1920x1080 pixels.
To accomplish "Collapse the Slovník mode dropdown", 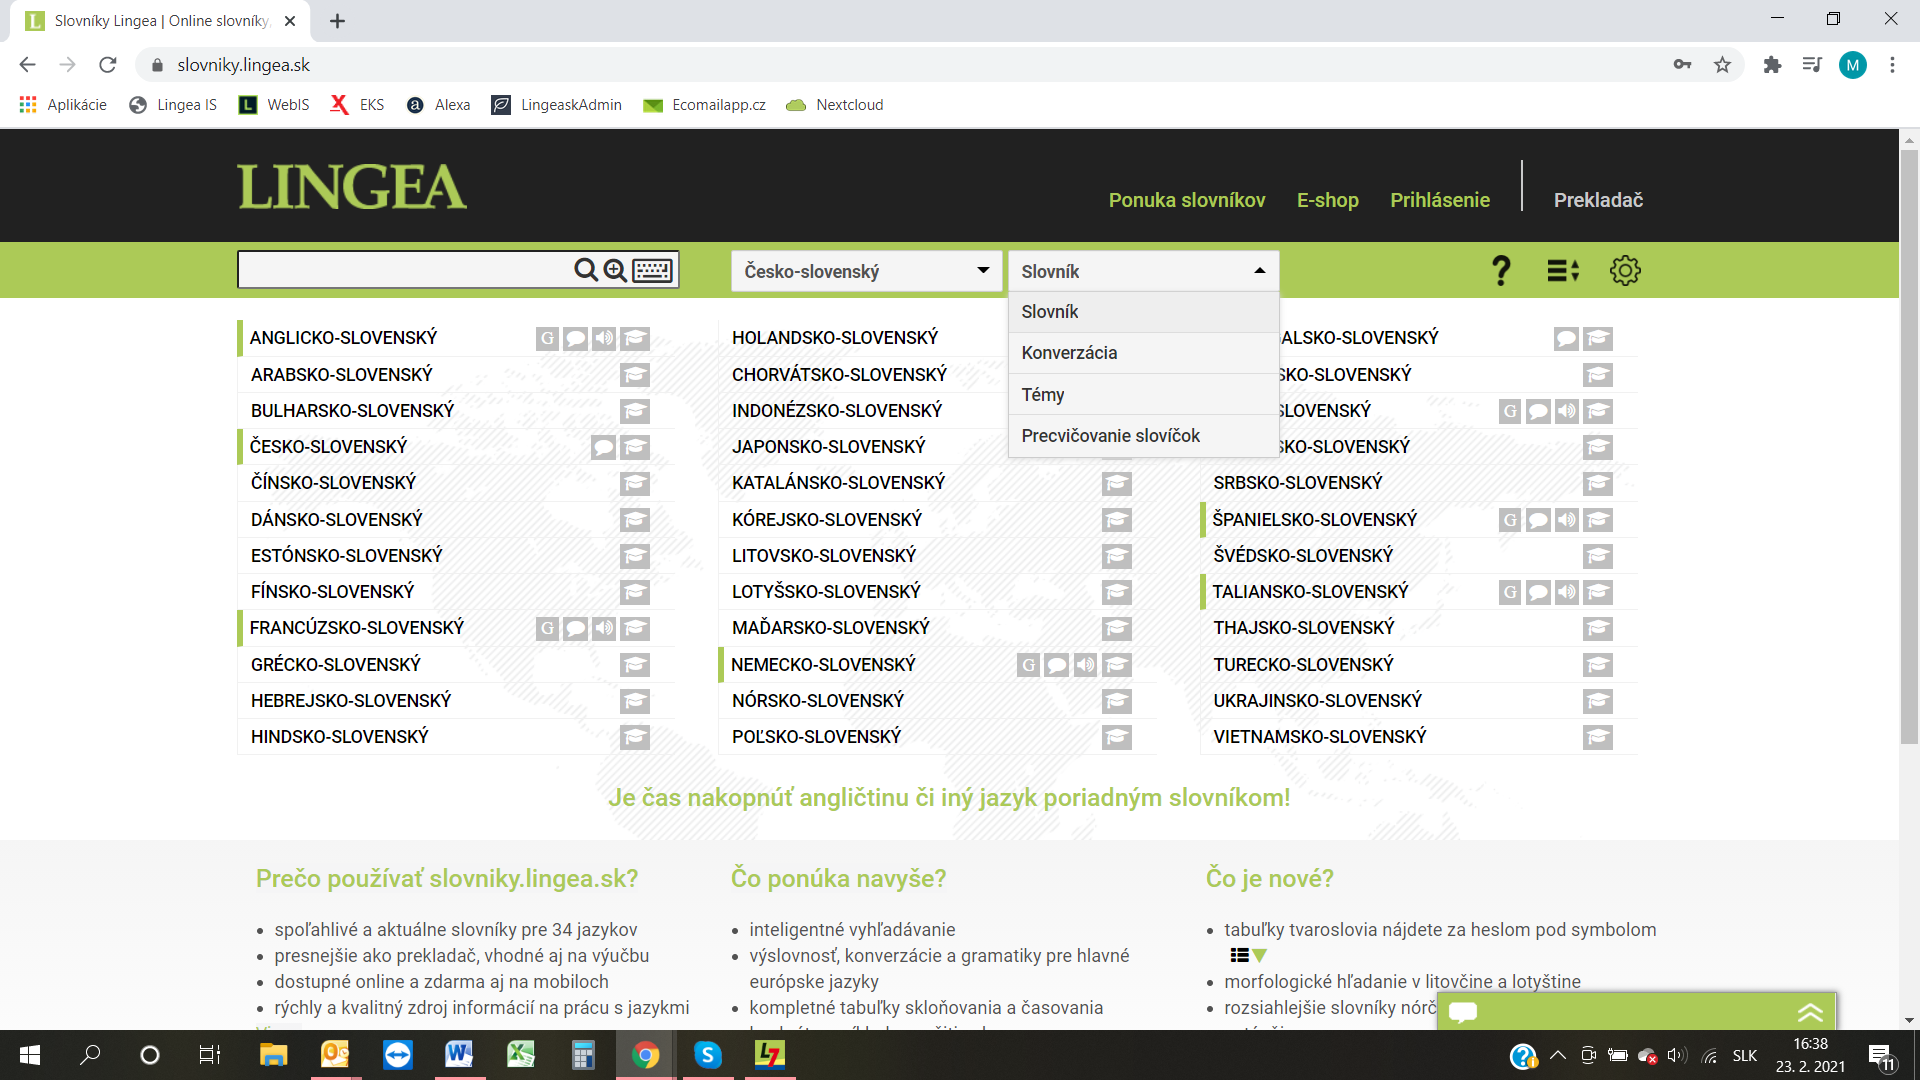I will (x=1144, y=271).
